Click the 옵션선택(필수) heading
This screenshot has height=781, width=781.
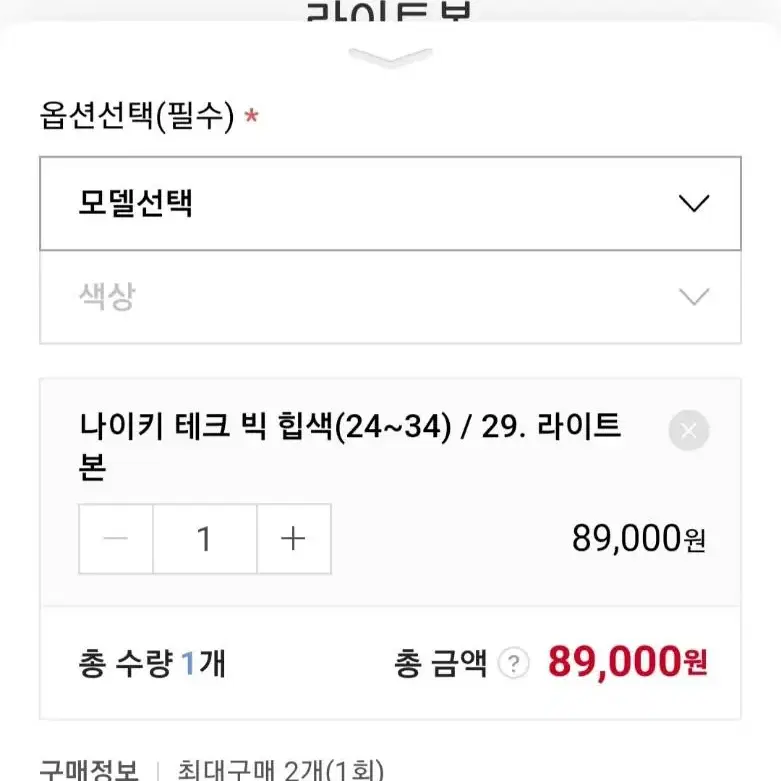click(x=136, y=116)
